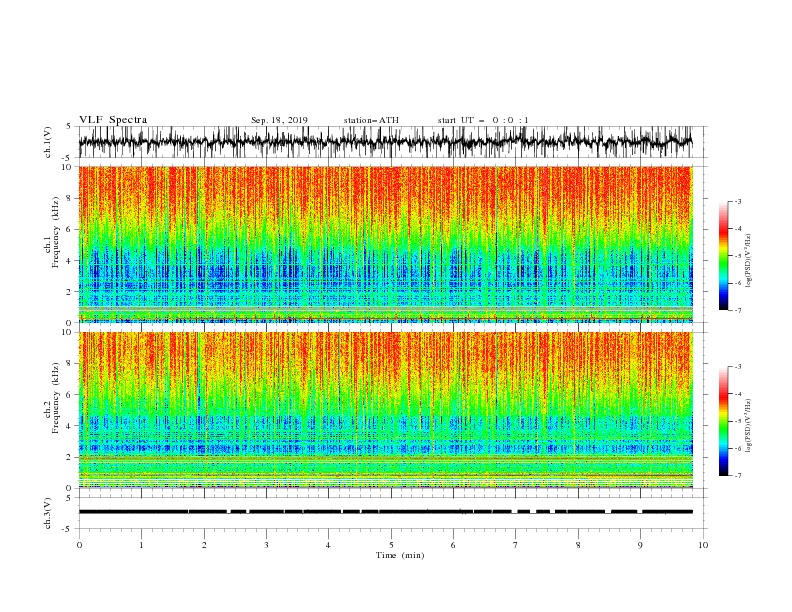Click the ch.2 log(PSD) colorbar label
Screen dimensions: 792x612
pos(748,426)
